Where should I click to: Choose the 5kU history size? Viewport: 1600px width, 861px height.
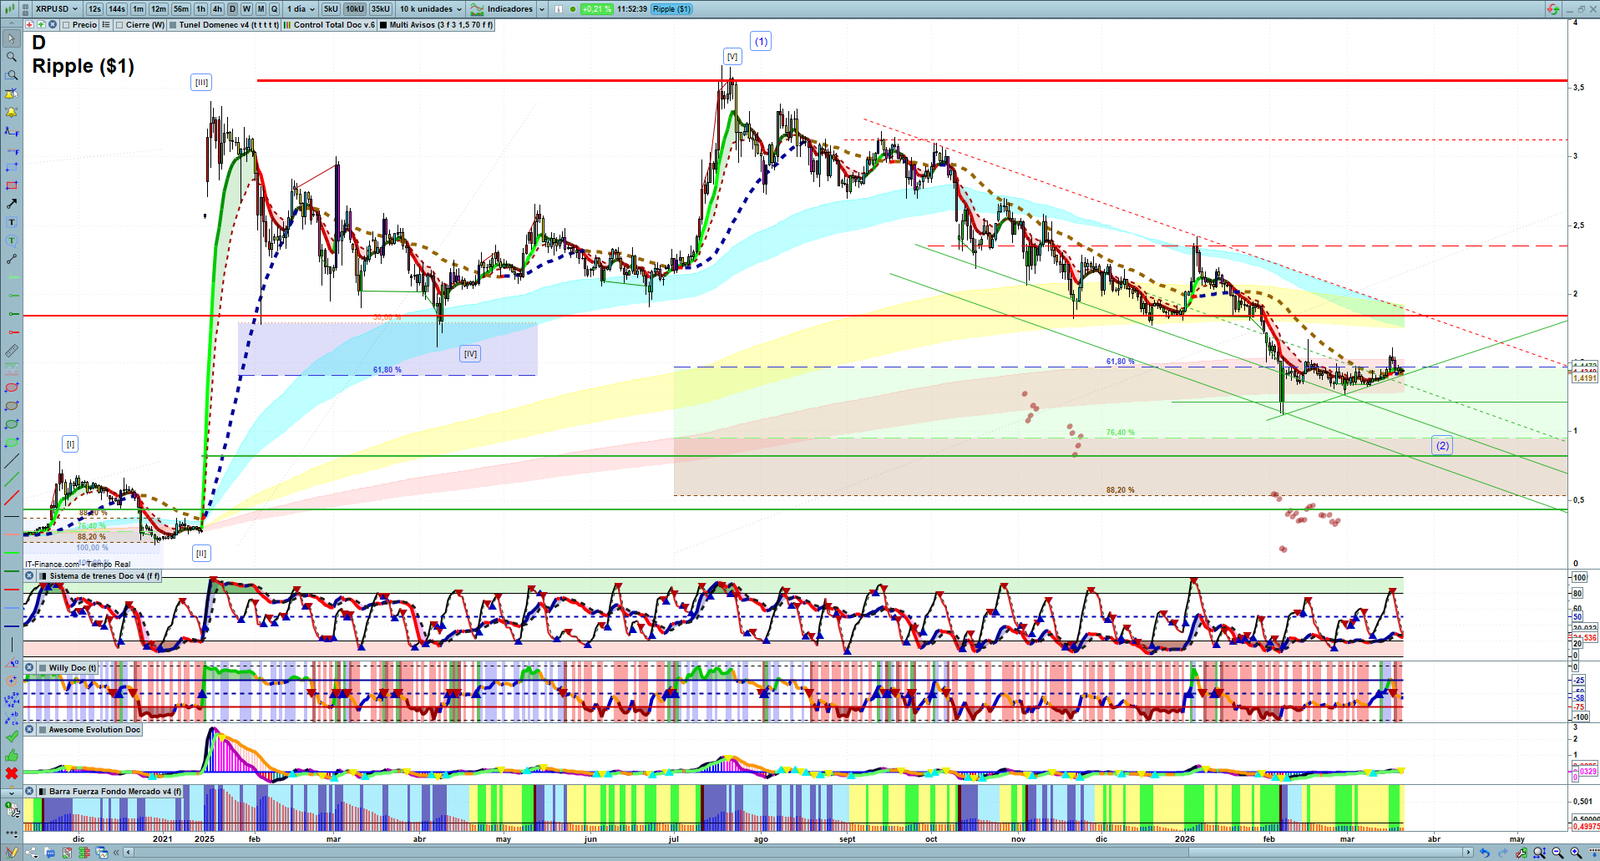point(331,9)
